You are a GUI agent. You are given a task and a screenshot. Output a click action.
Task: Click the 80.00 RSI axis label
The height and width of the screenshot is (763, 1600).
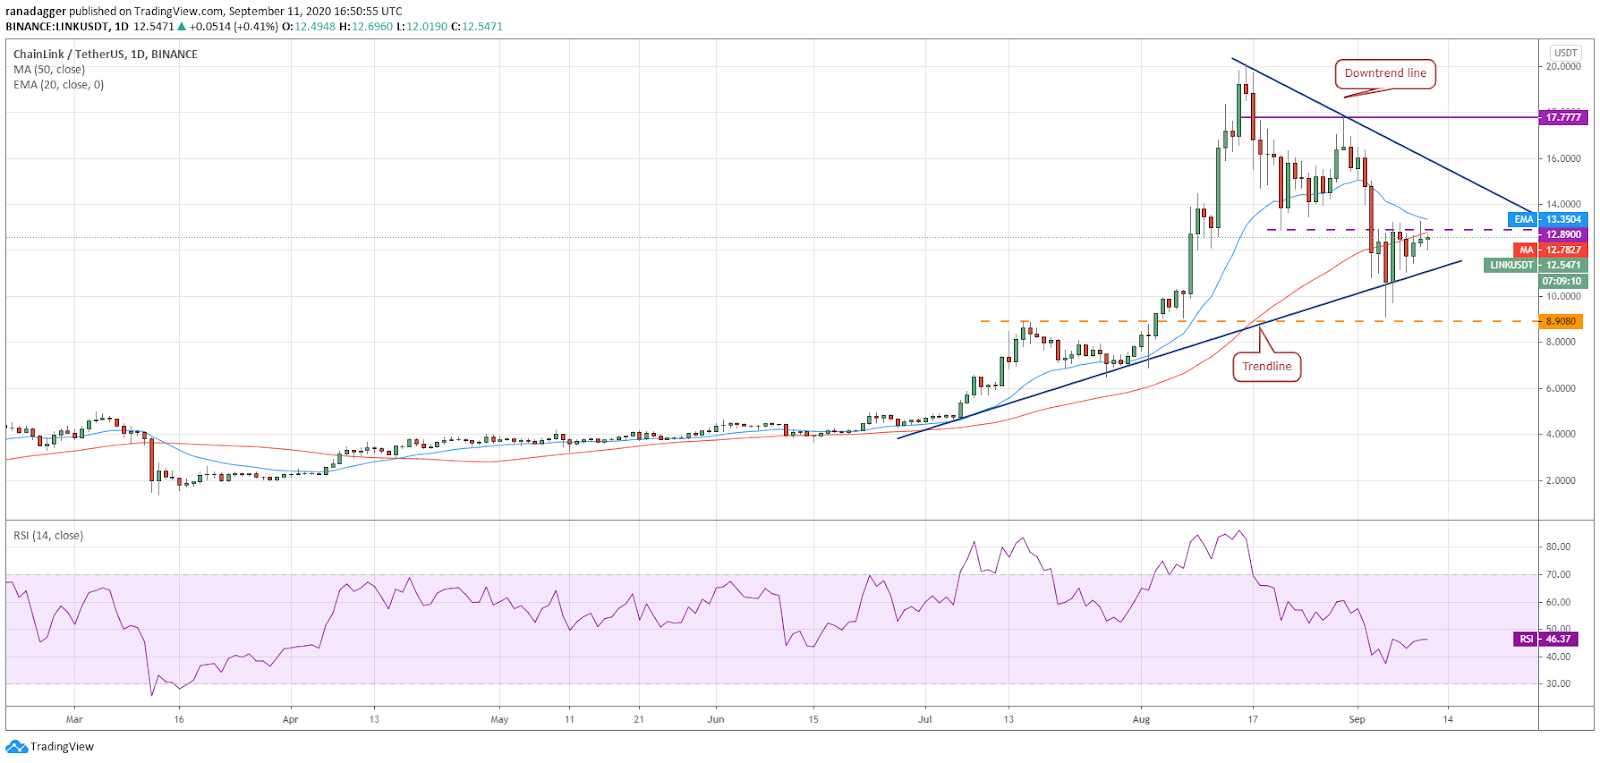pyautogui.click(x=1558, y=547)
